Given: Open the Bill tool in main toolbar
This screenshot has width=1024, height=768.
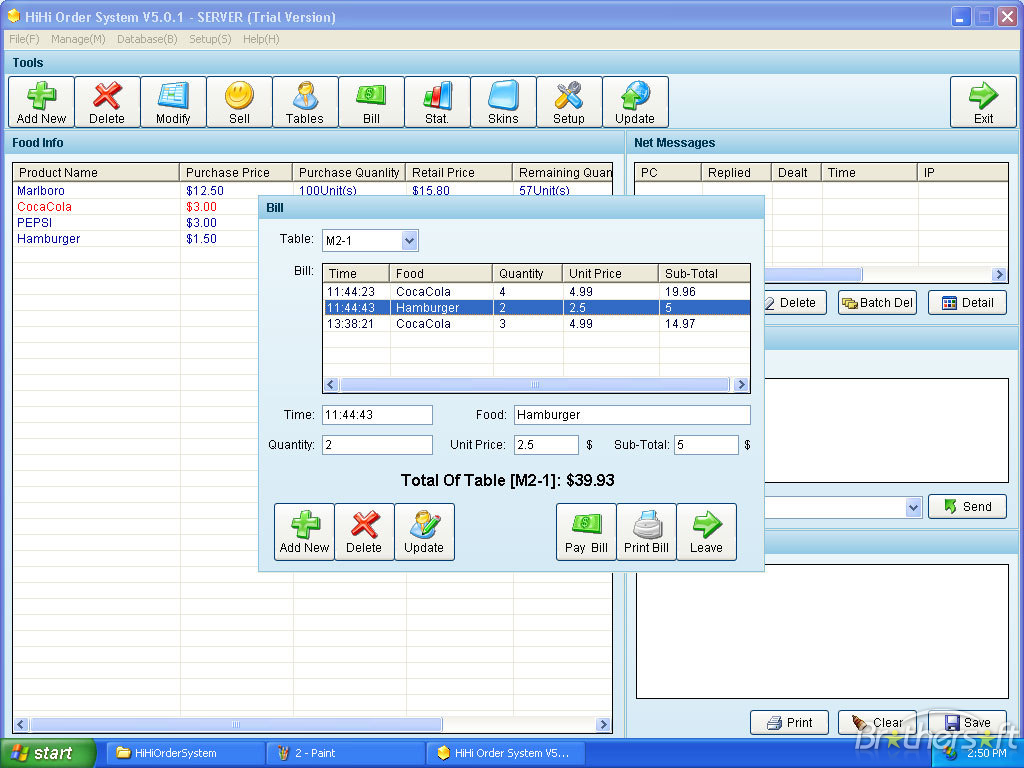Looking at the screenshot, I should [x=371, y=102].
